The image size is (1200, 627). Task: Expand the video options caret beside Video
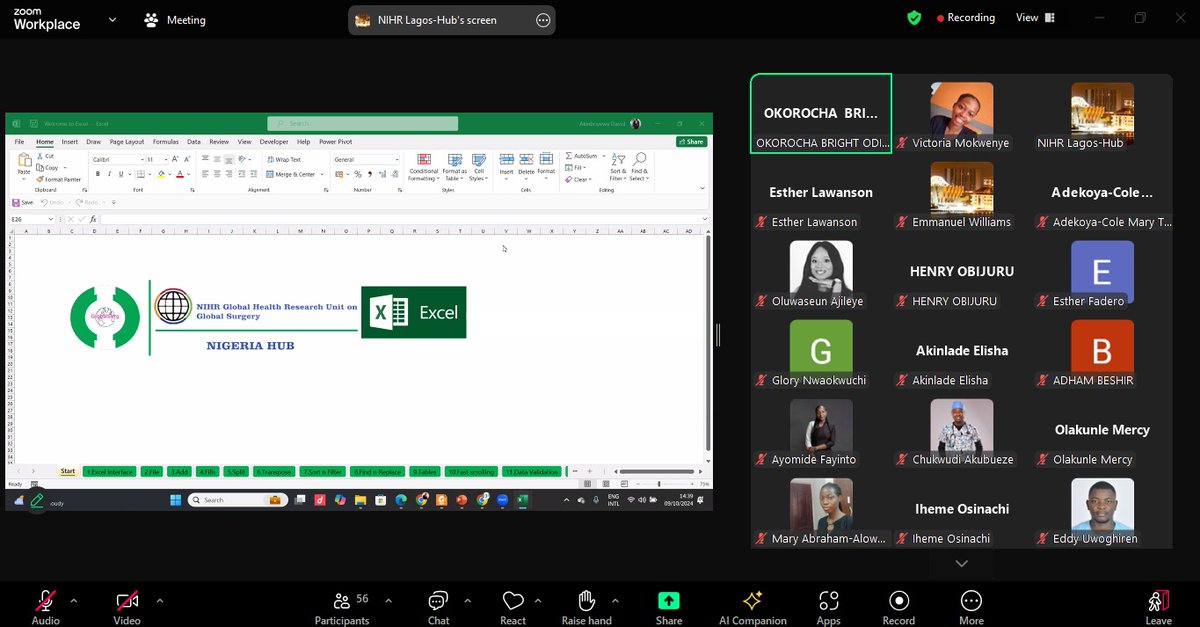[159, 601]
